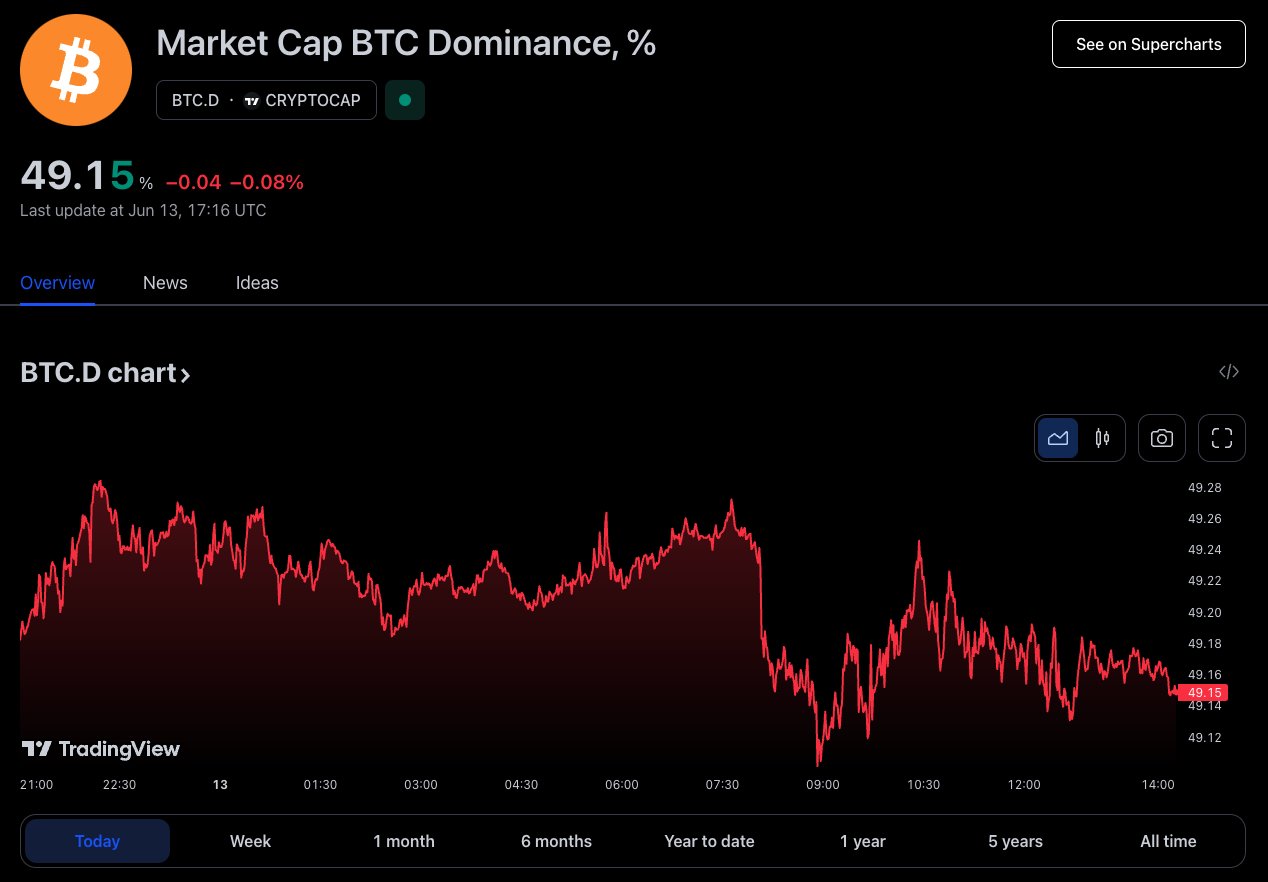This screenshot has width=1268, height=882.
Task: Select the 6 months time range
Action: point(556,841)
